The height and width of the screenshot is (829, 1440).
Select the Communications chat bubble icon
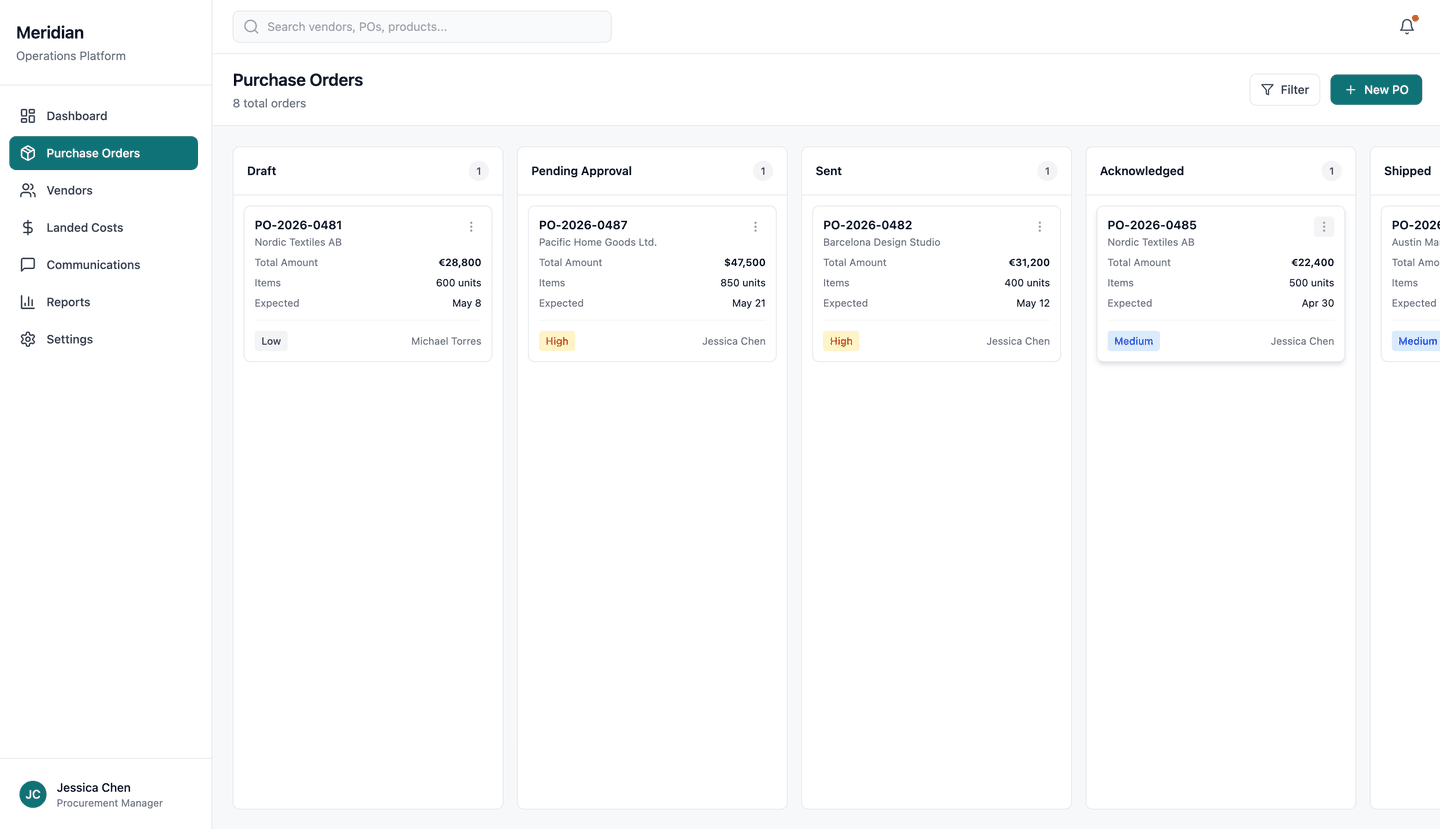(x=28, y=264)
